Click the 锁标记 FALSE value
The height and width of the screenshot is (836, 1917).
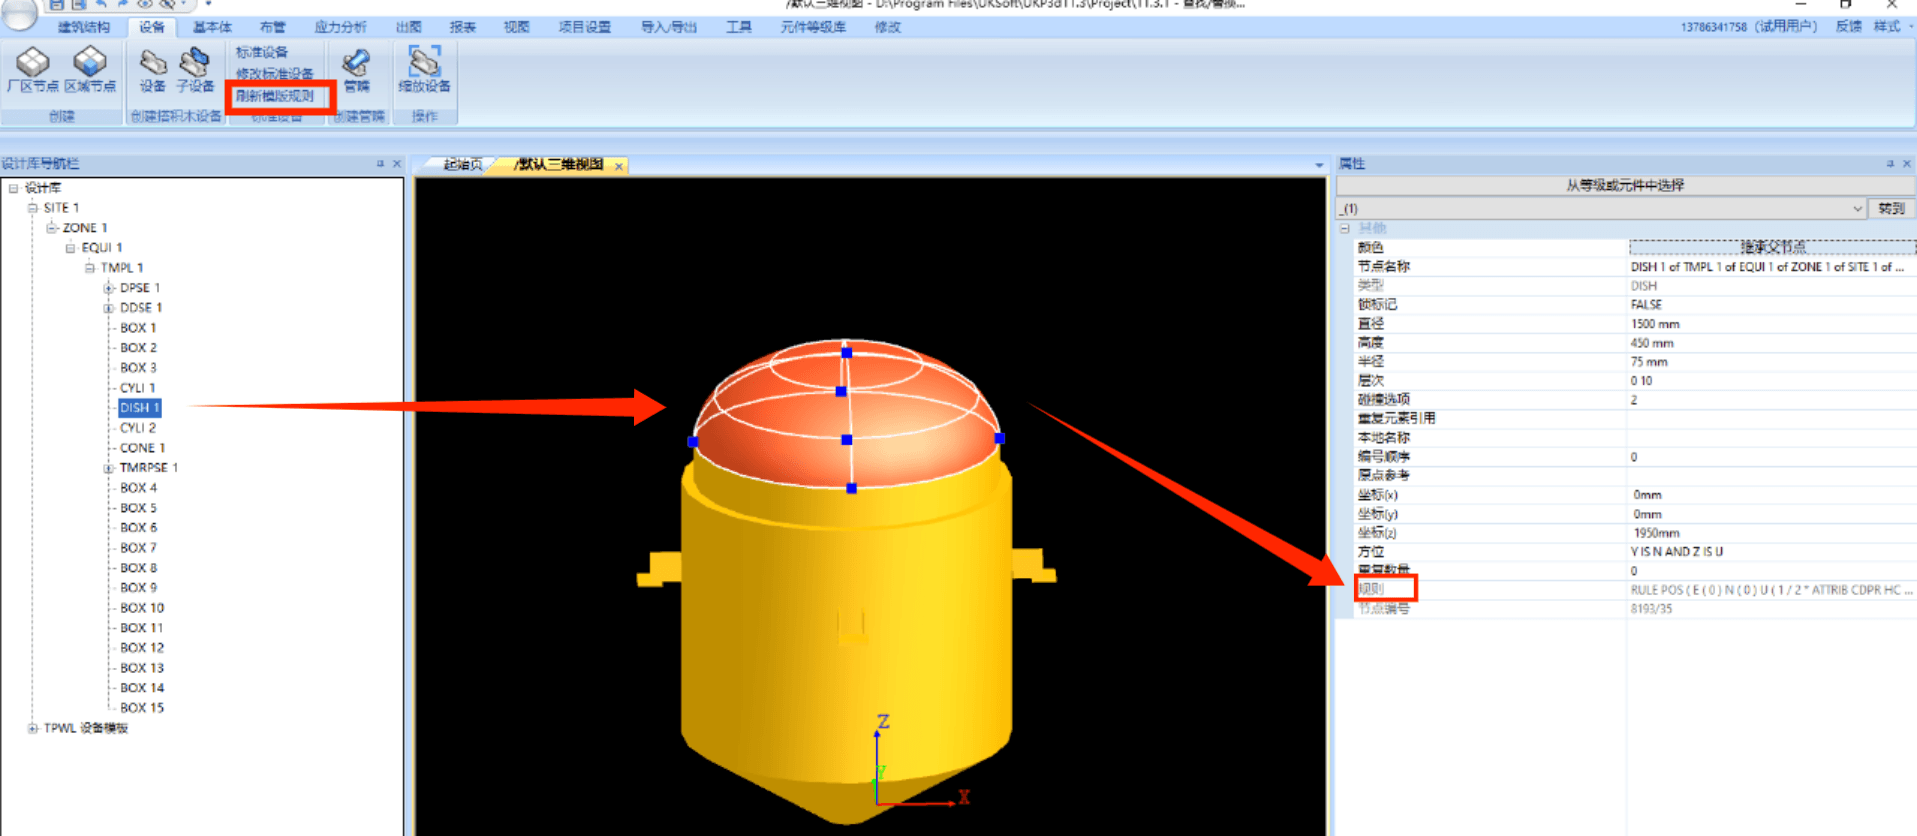tap(1771, 305)
